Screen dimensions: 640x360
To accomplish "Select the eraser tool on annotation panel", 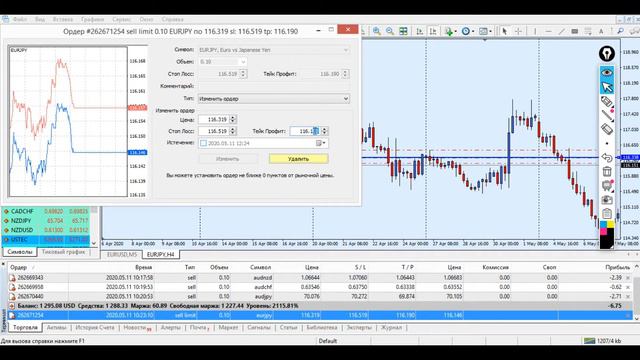I will (607, 129).
